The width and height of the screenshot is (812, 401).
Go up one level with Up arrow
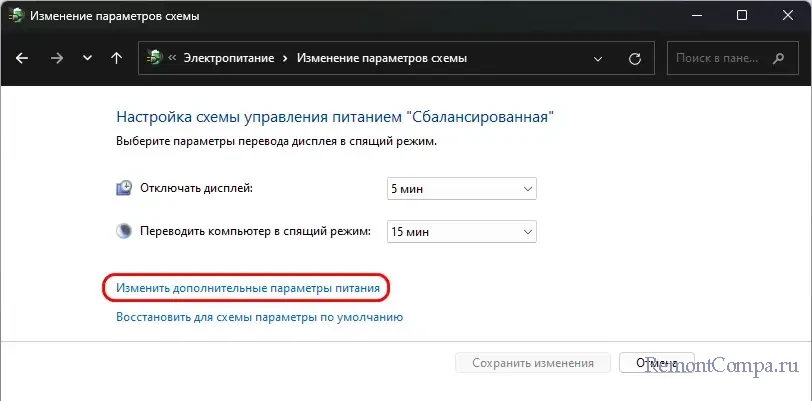(x=116, y=58)
